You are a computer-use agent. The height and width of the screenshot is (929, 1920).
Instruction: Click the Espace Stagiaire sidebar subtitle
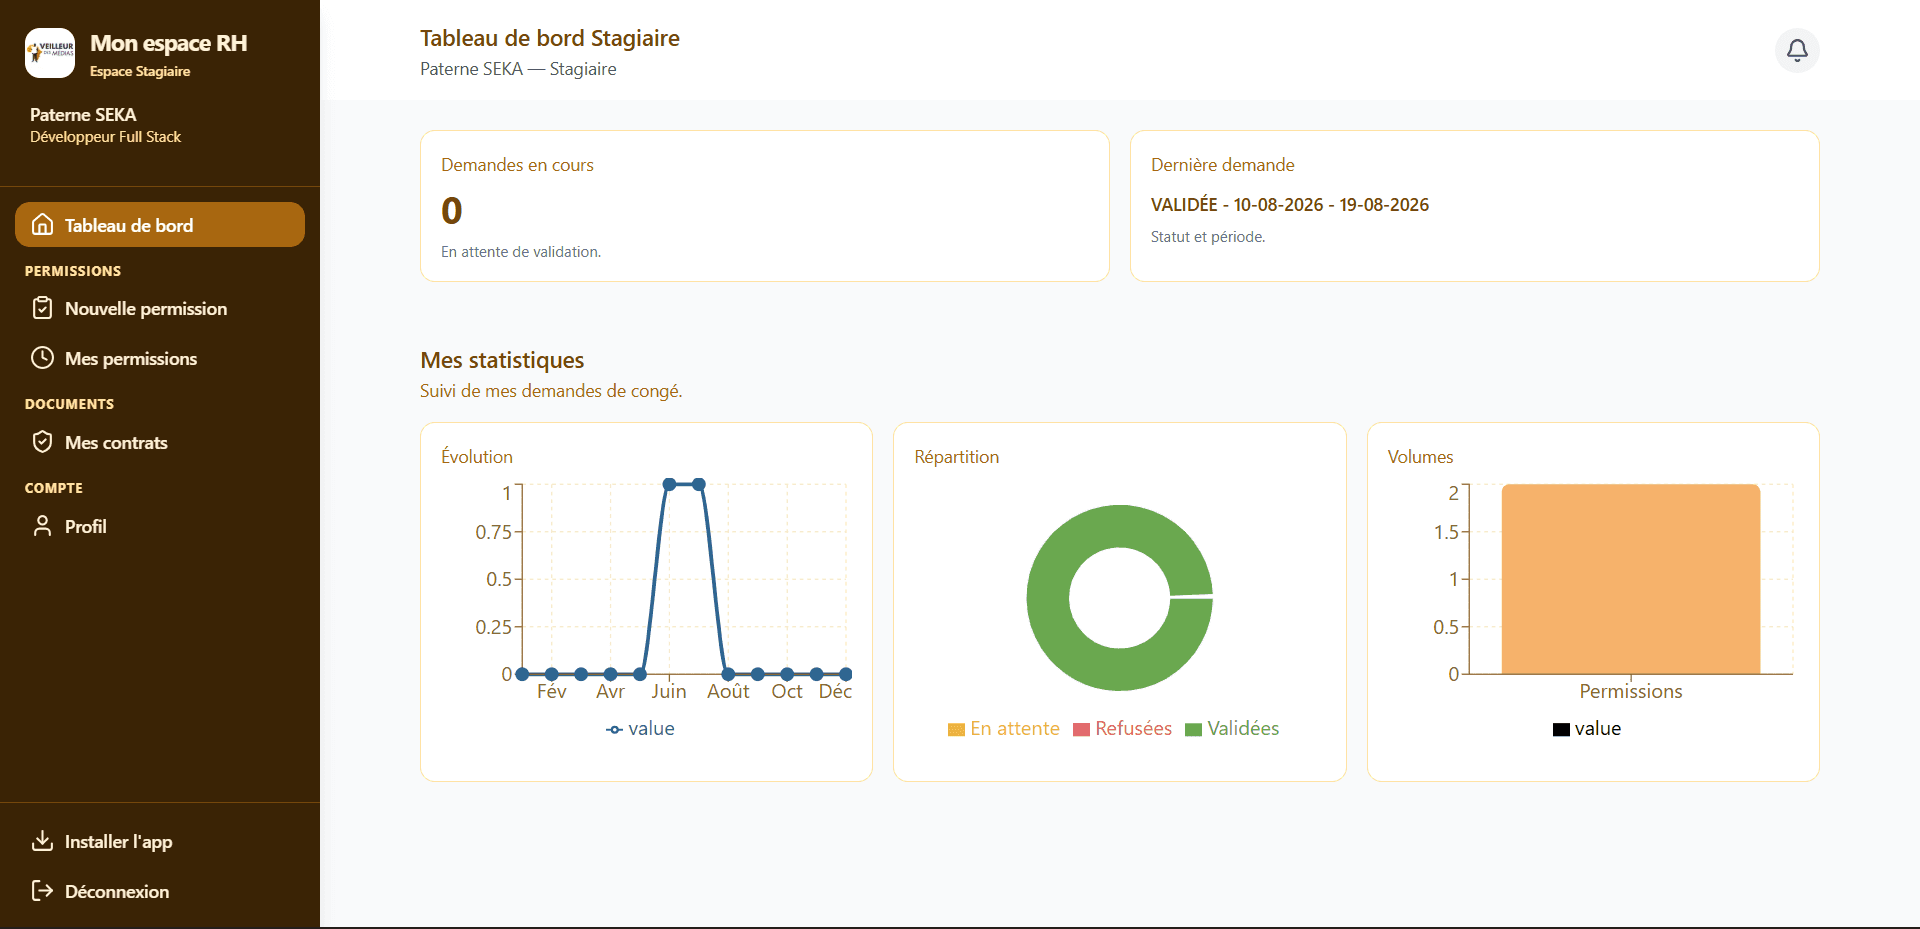[x=140, y=71]
